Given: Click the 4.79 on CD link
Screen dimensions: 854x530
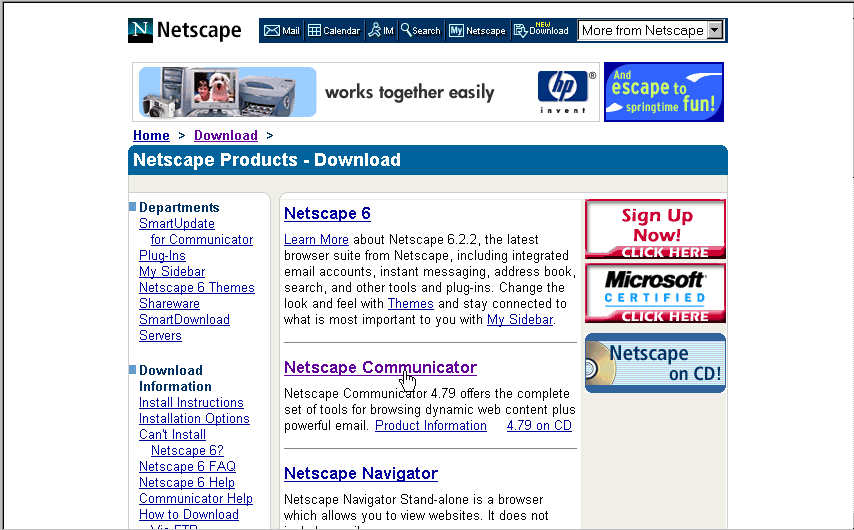Looking at the screenshot, I should (539, 426).
